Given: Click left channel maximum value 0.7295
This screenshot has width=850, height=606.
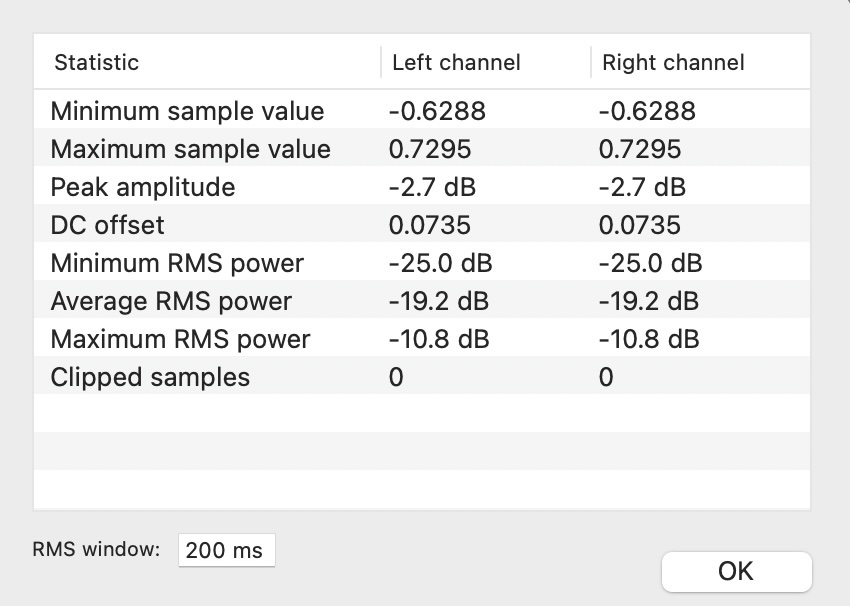Looking at the screenshot, I should 430,149.
